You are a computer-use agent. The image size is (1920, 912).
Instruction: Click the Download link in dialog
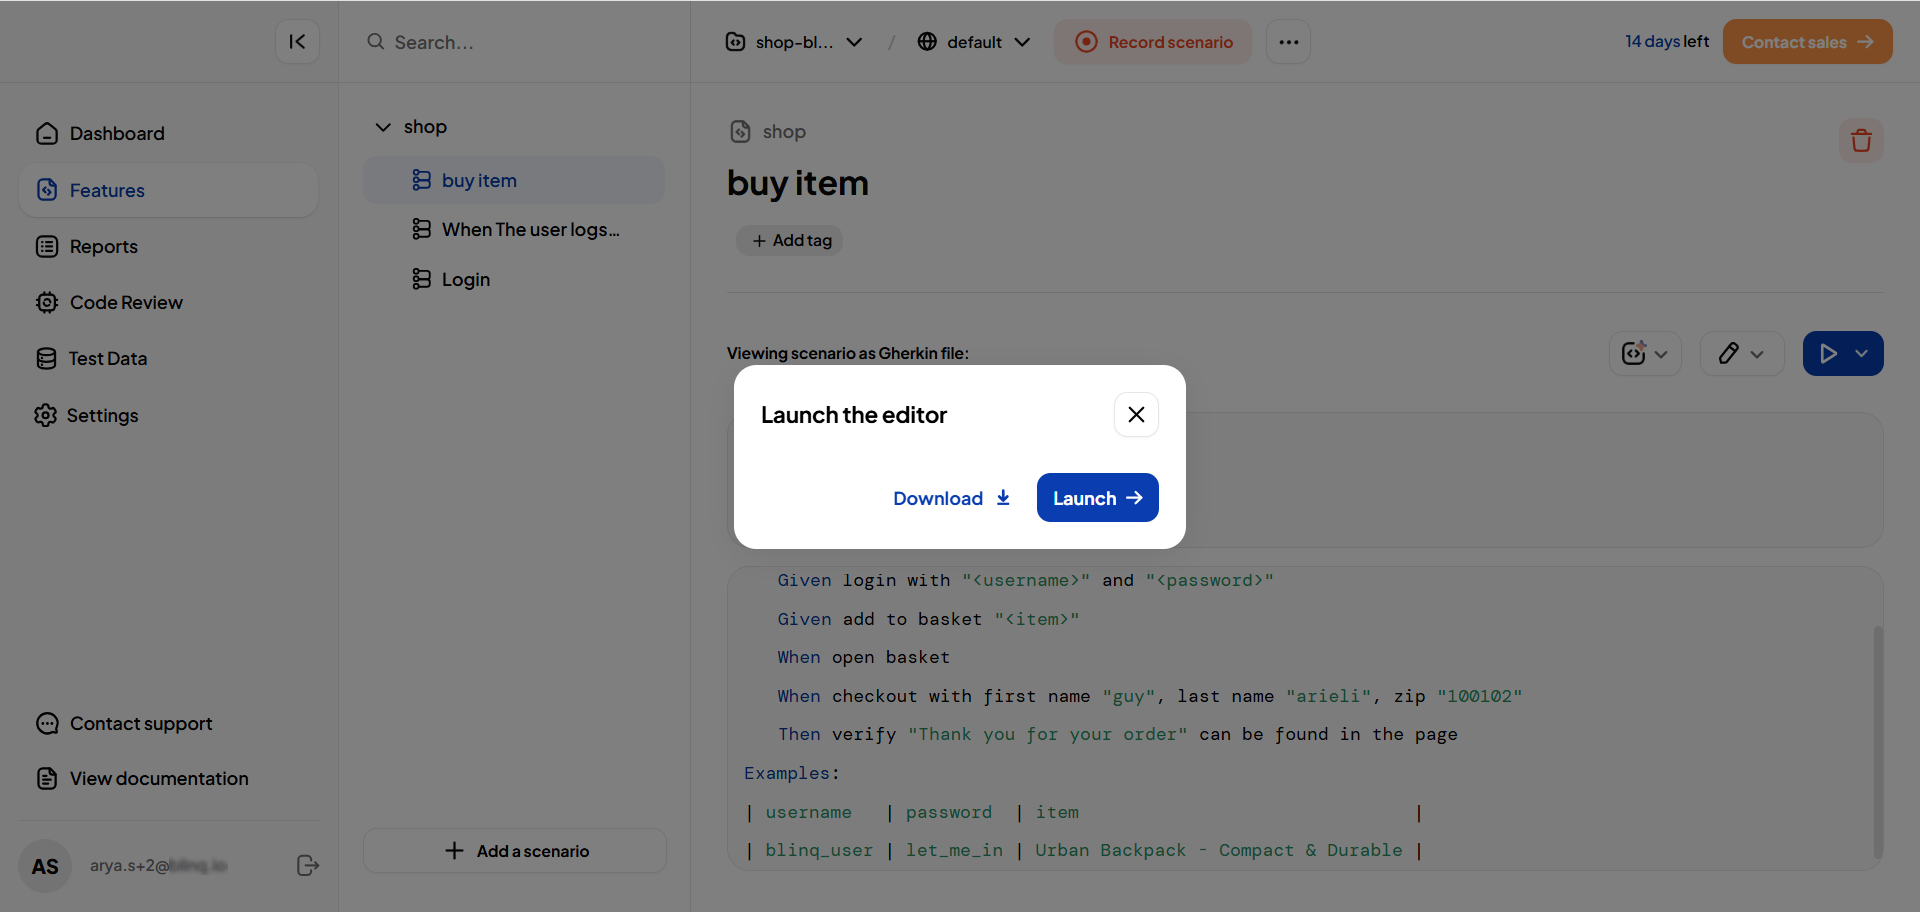tap(951, 498)
